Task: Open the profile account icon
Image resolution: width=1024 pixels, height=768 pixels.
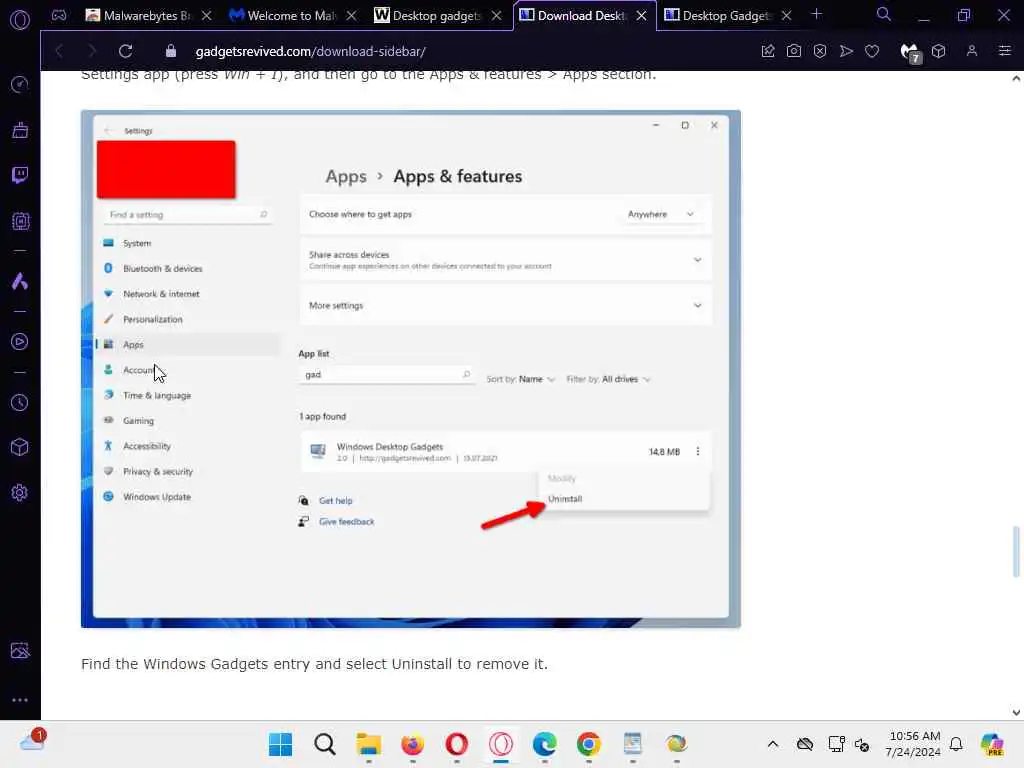Action: (972, 51)
